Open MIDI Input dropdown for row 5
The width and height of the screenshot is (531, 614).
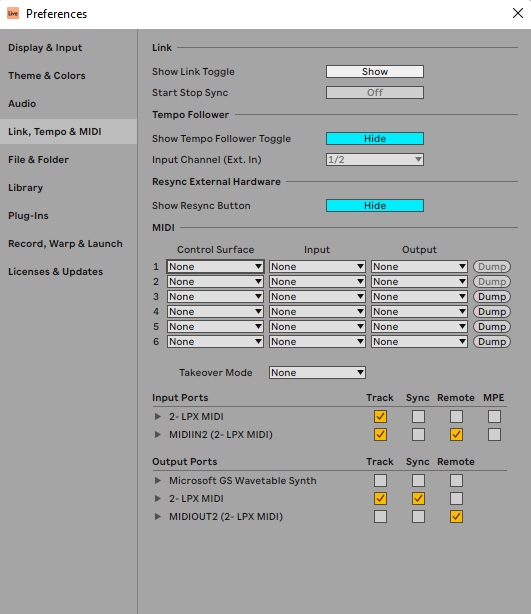pos(317,327)
